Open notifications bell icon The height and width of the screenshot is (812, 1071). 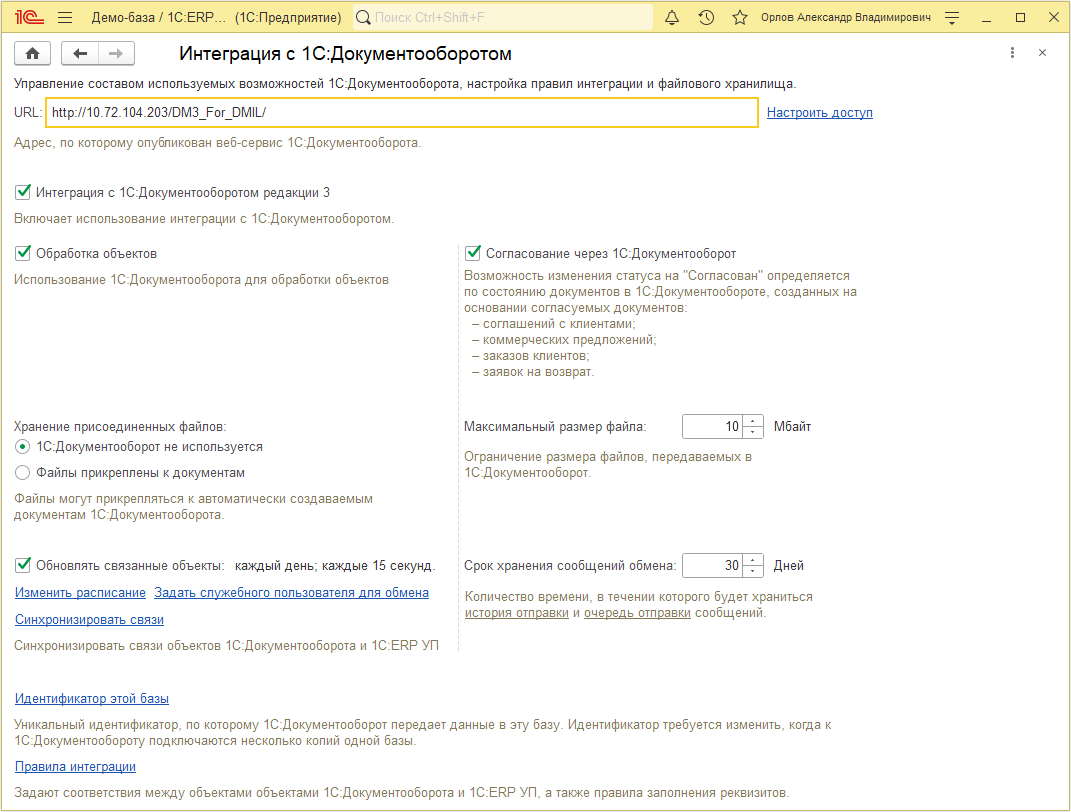point(672,18)
